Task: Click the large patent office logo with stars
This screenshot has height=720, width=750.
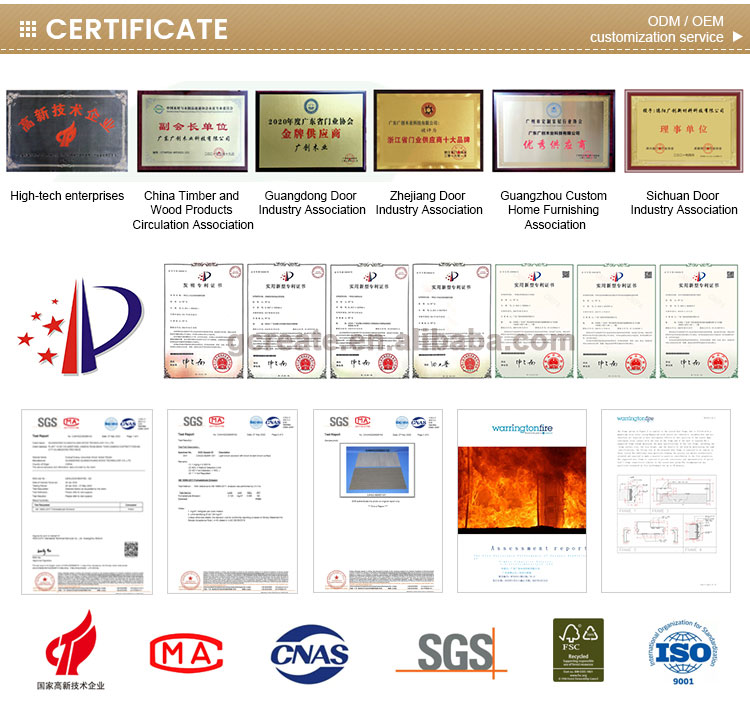Action: (x=80, y=326)
